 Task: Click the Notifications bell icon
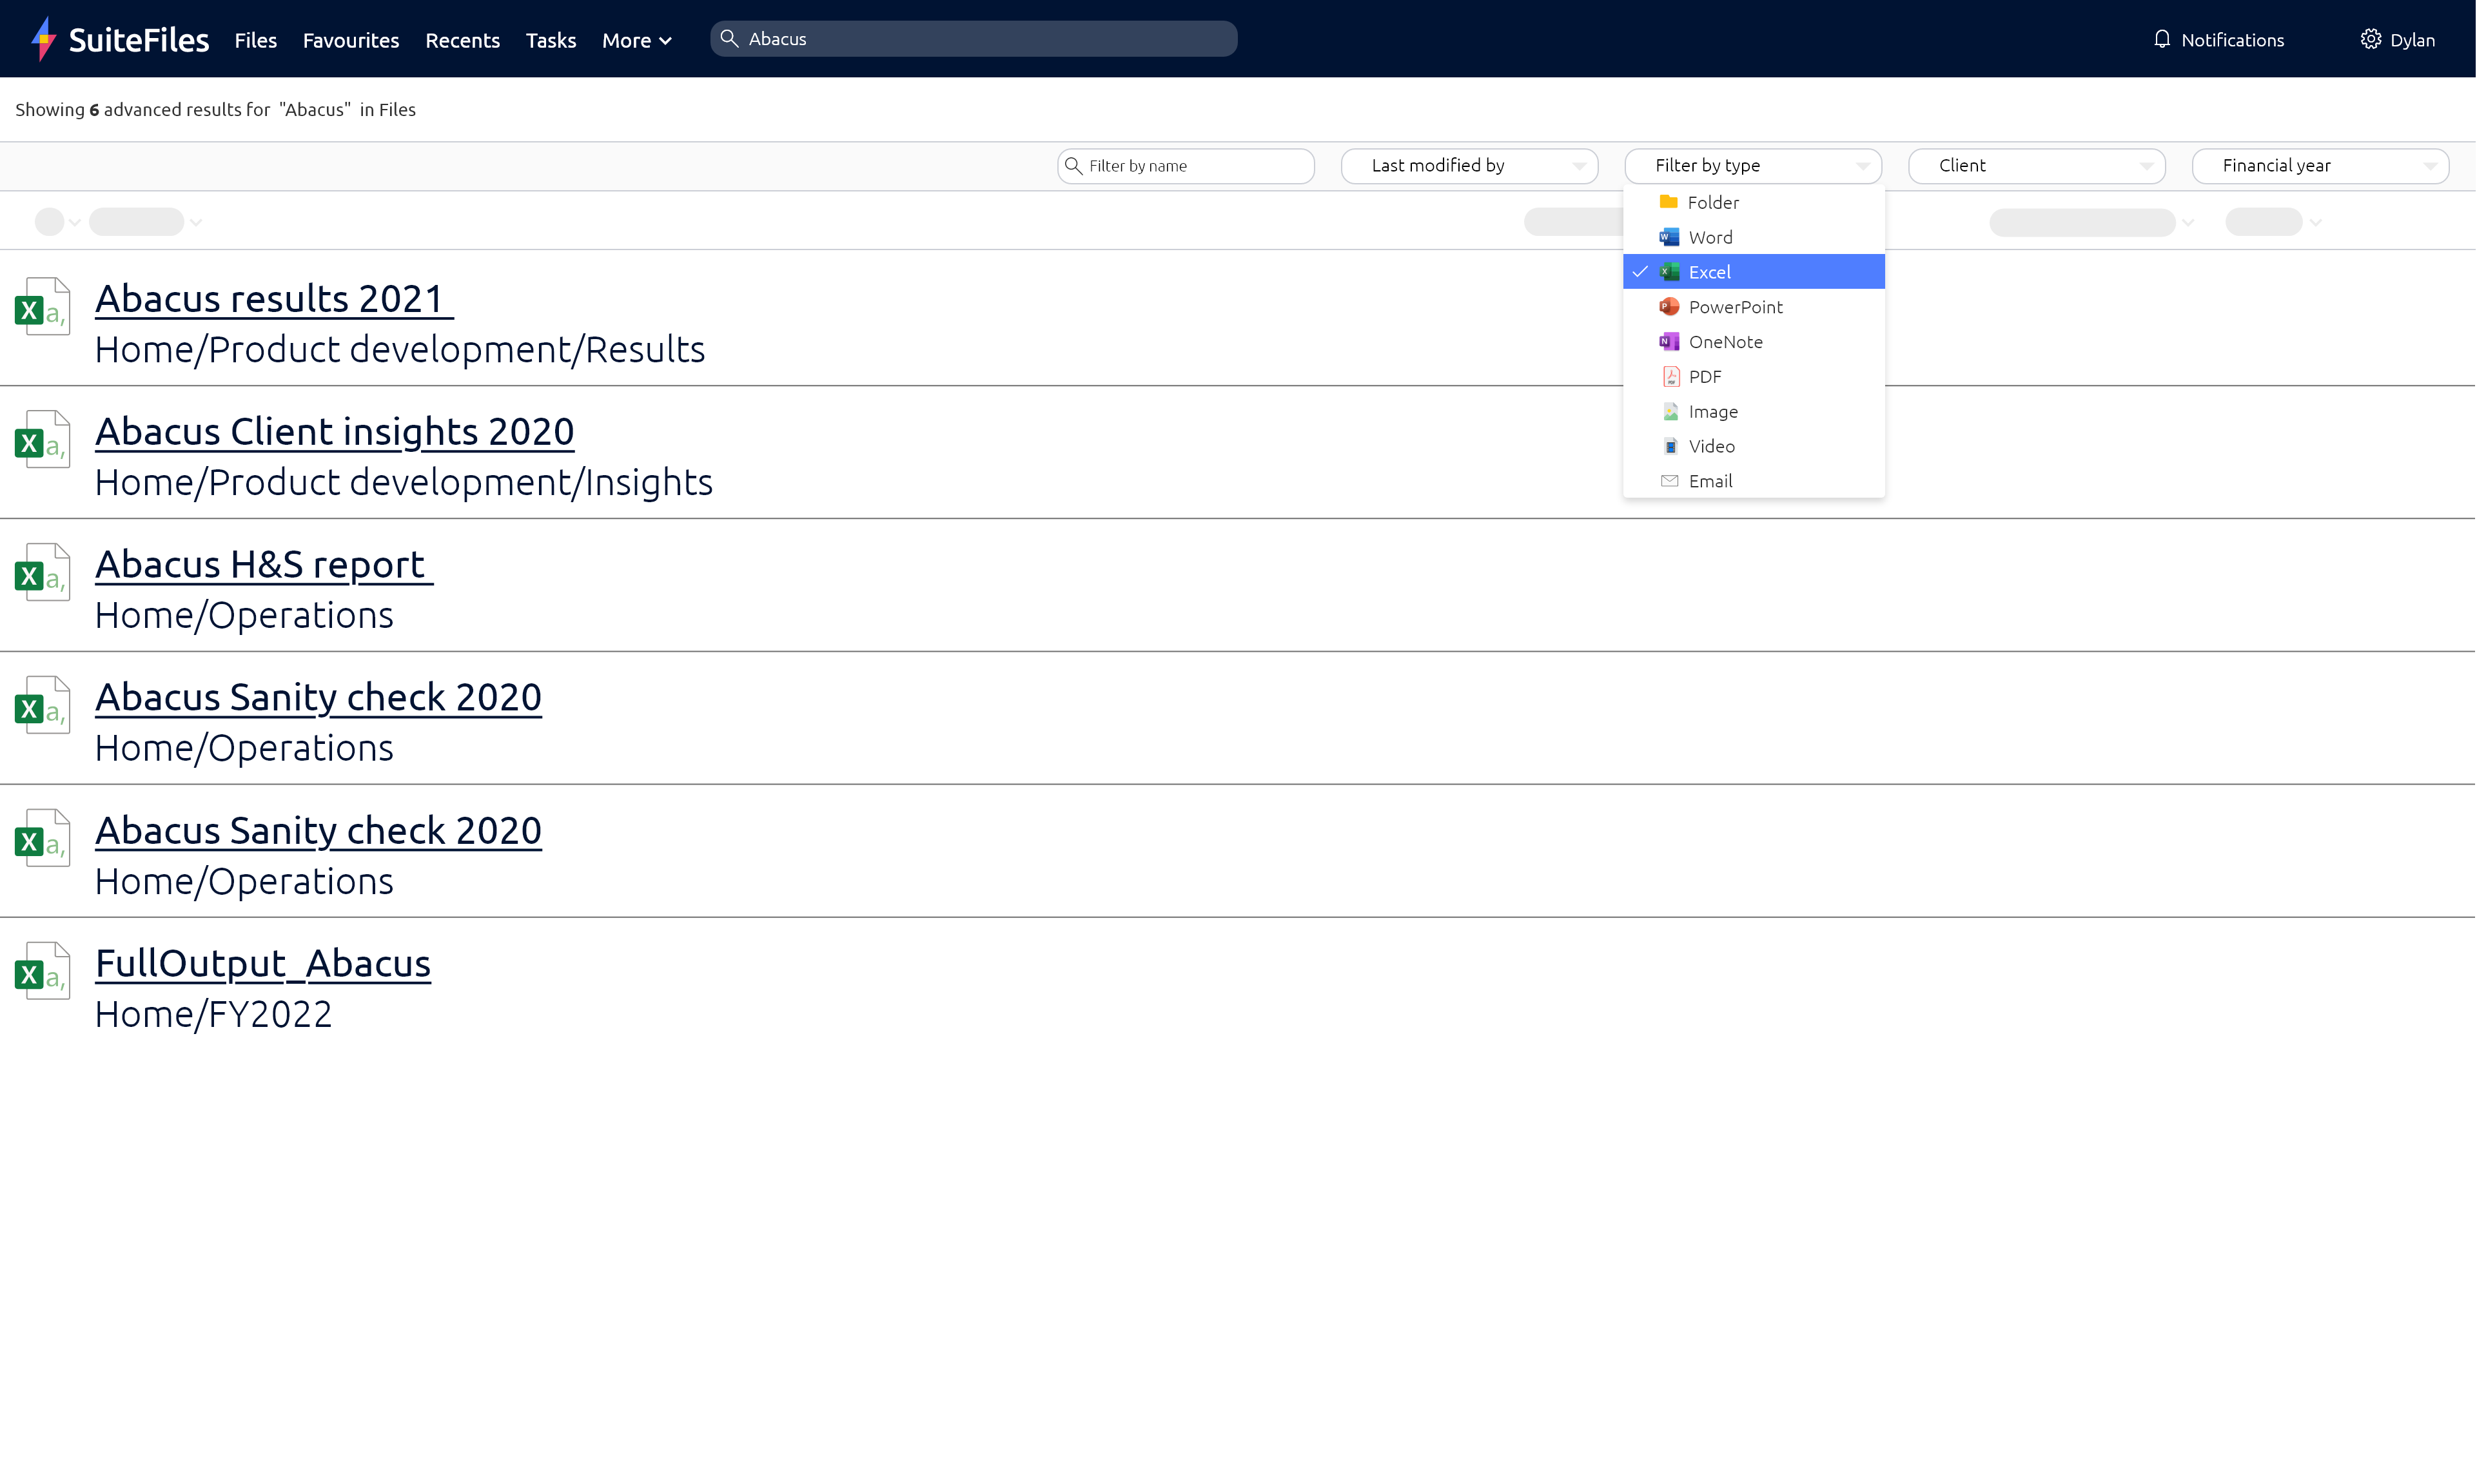(x=2162, y=39)
